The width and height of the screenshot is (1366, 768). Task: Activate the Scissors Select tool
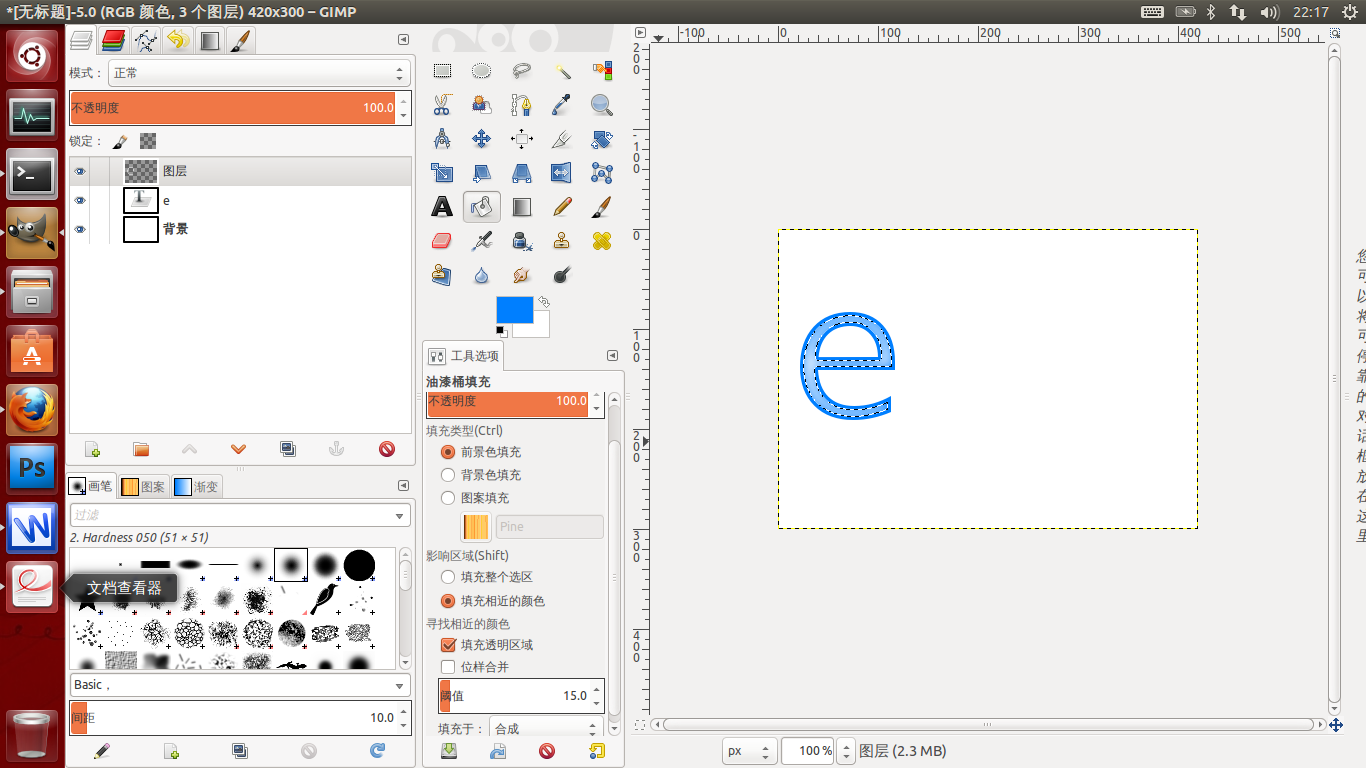442,105
